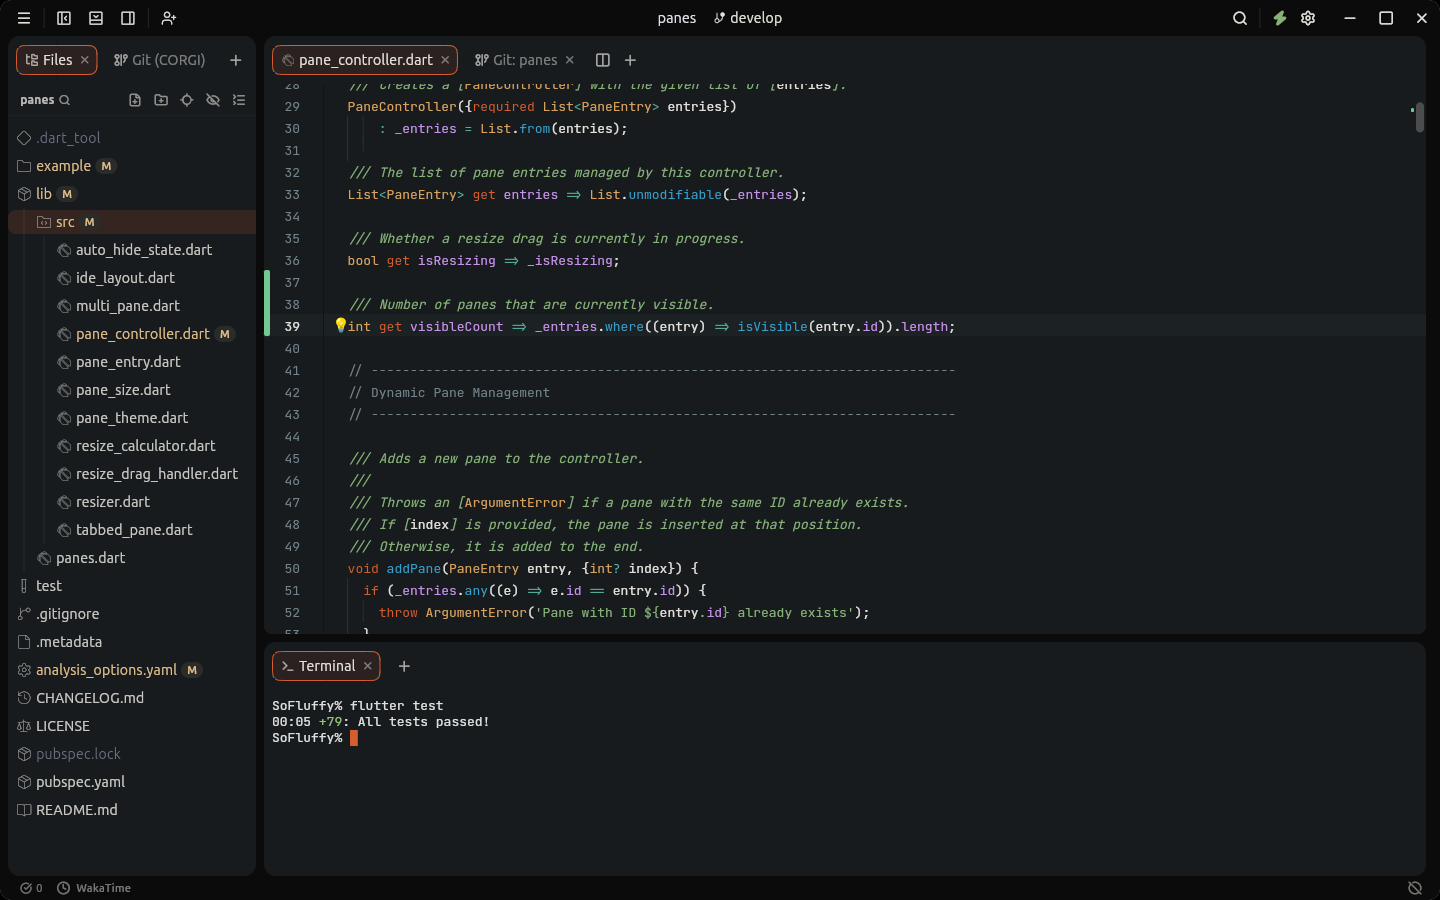Open pubspec.lock file
This screenshot has width=1440, height=900.
132,754
